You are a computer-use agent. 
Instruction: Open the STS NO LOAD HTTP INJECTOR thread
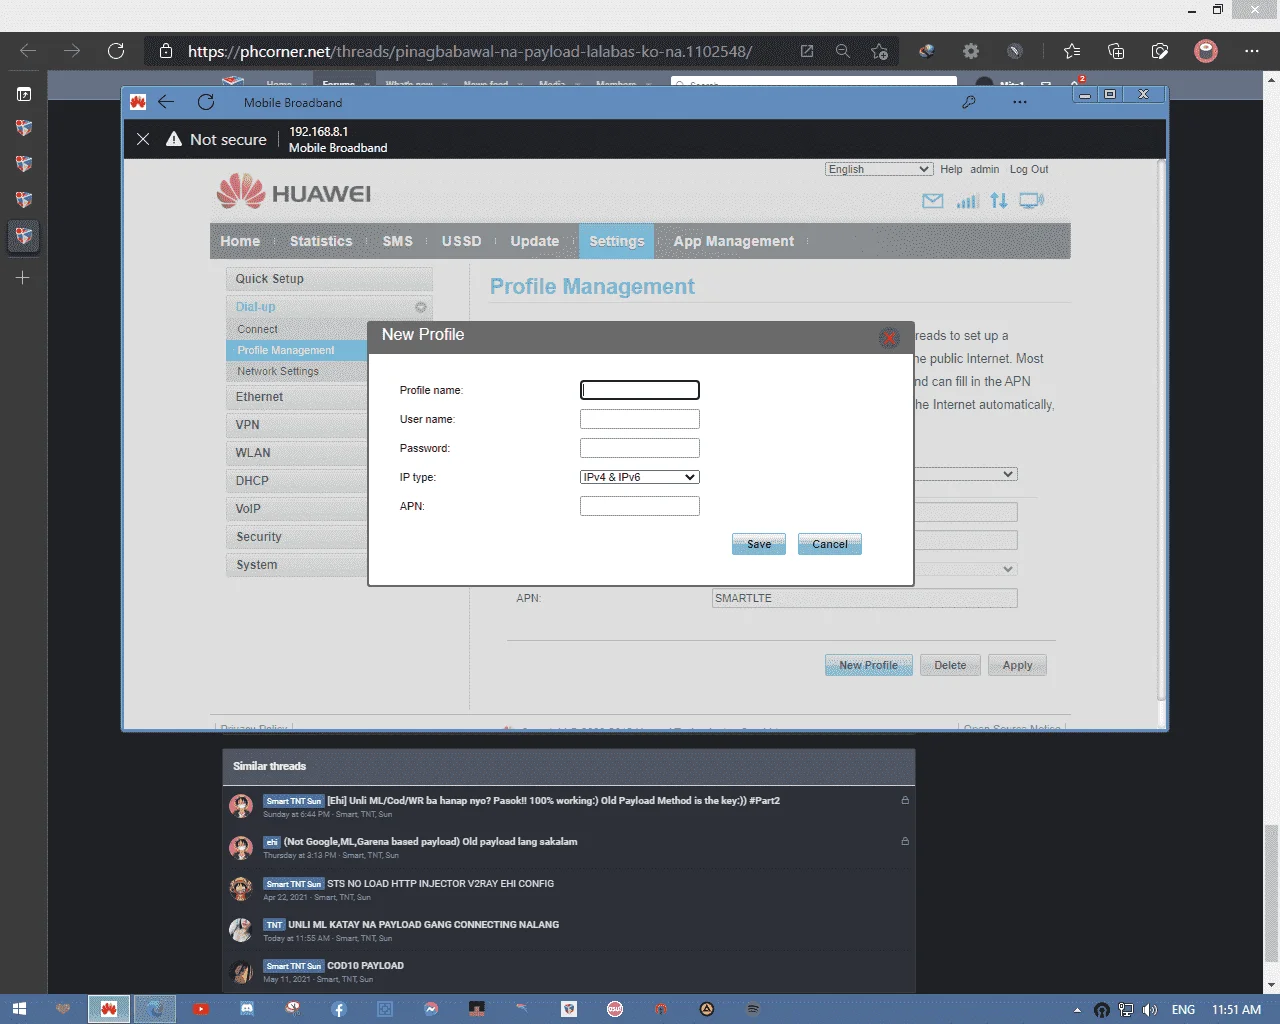tap(440, 884)
